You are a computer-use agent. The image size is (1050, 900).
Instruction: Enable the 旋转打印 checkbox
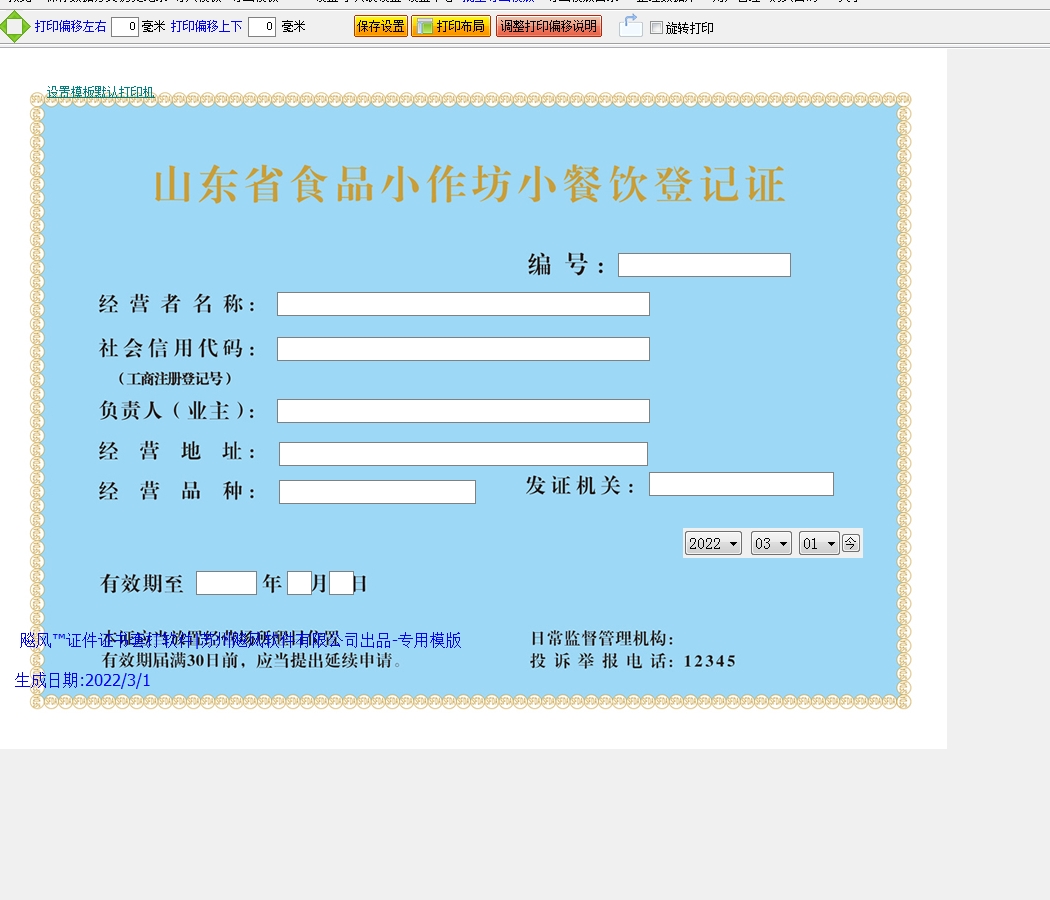pyautogui.click(x=656, y=28)
